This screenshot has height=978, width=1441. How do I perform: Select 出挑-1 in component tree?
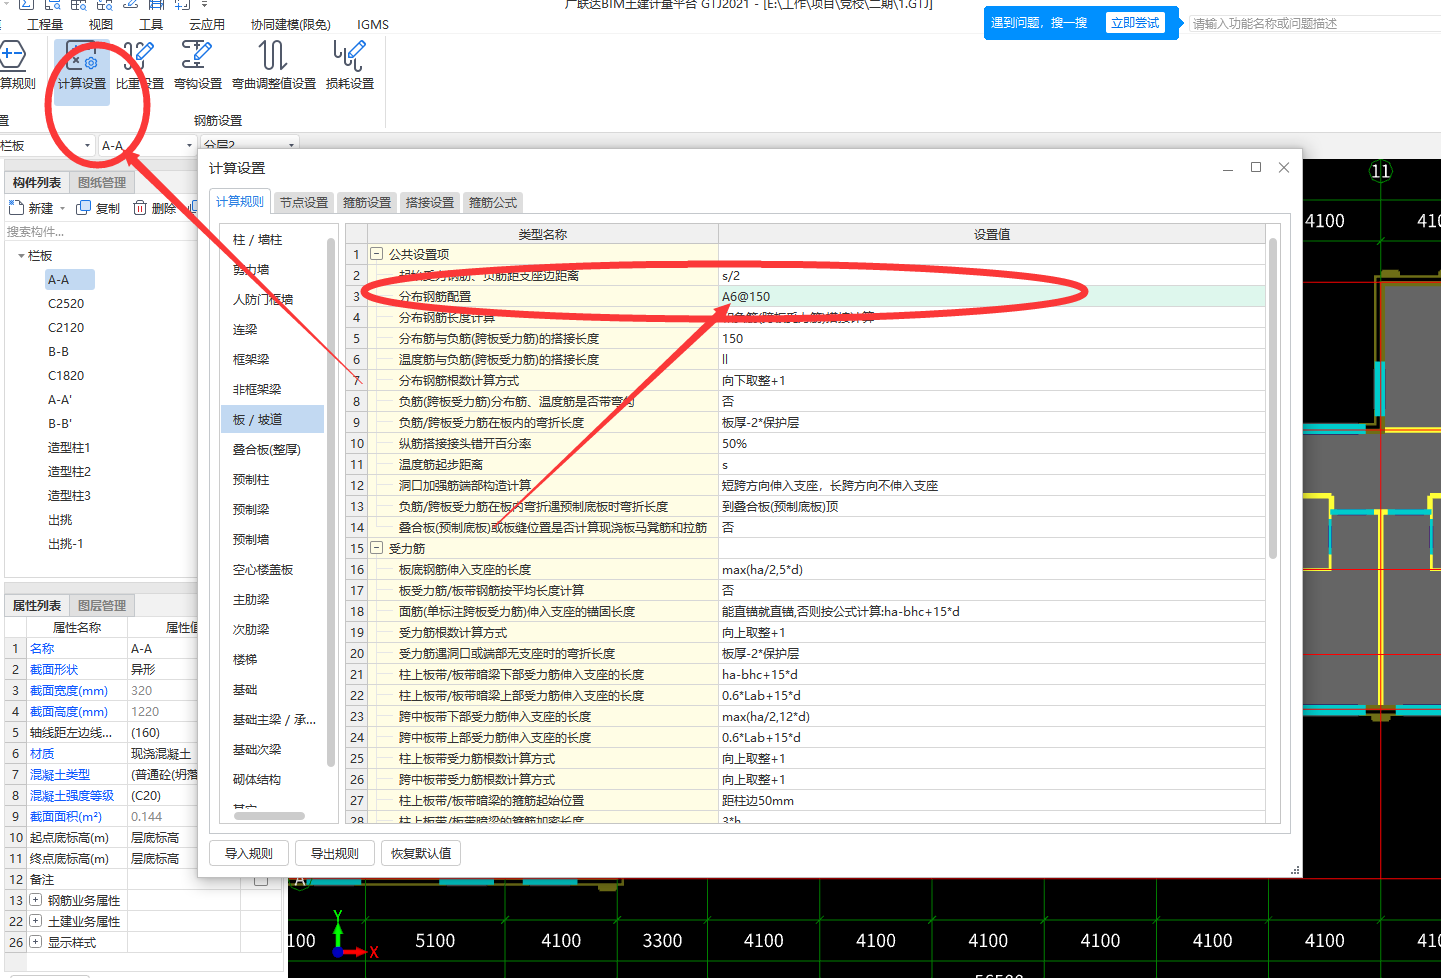pyautogui.click(x=66, y=543)
